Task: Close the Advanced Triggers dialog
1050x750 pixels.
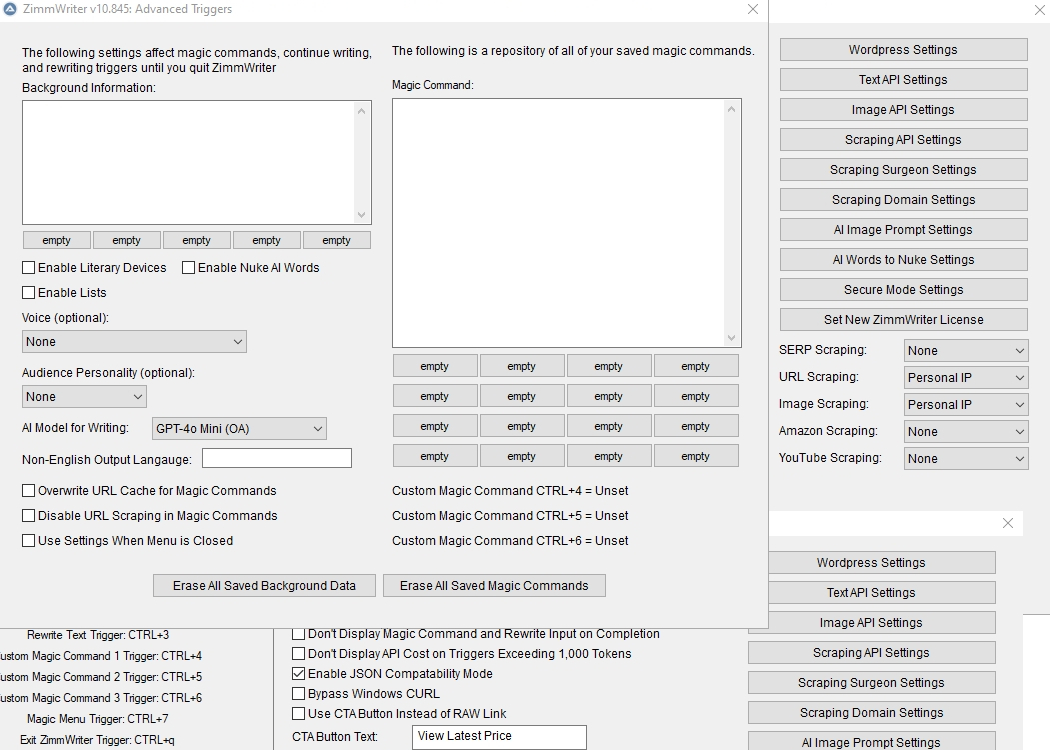Action: coord(753,9)
